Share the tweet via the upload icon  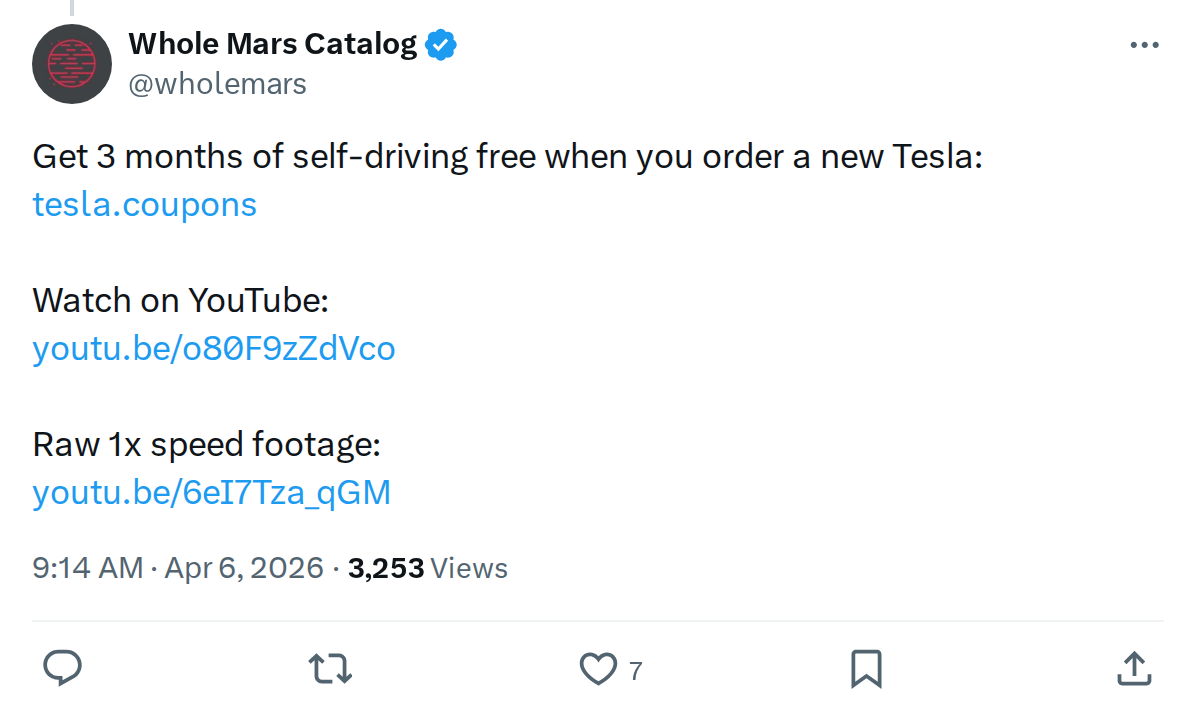tap(1133, 667)
